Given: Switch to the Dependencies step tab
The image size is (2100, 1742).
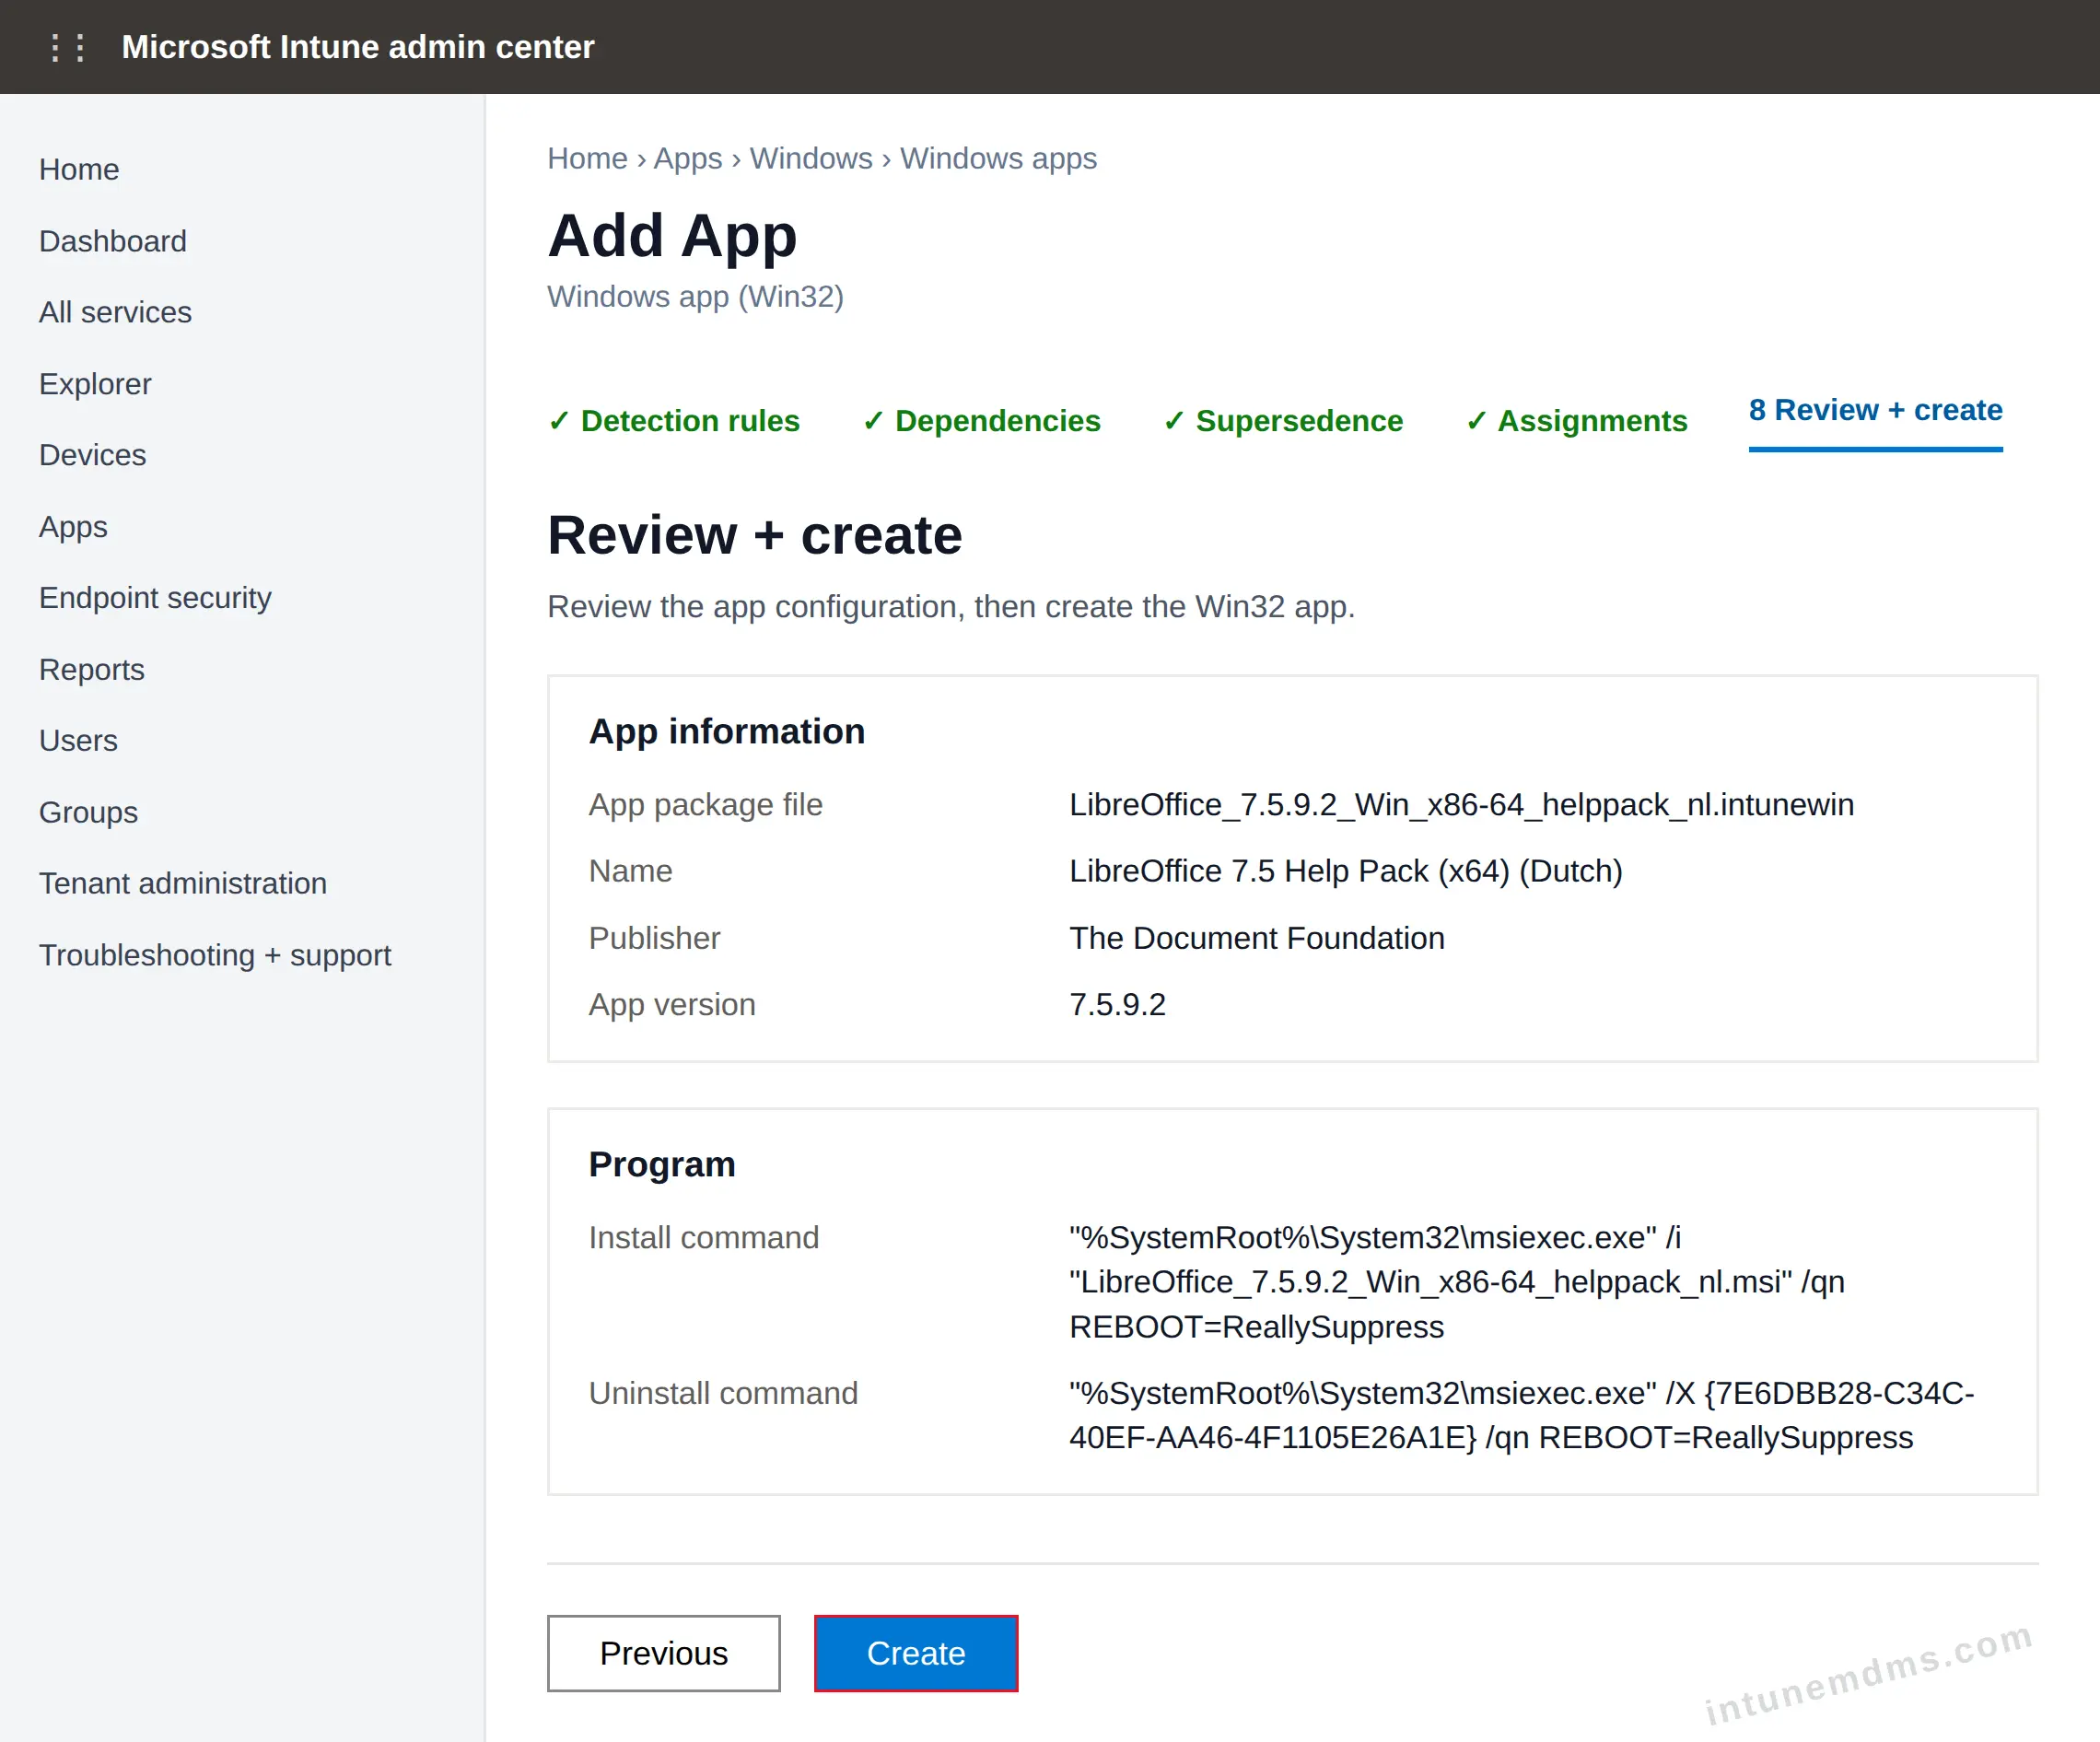Looking at the screenshot, I should pos(981,421).
